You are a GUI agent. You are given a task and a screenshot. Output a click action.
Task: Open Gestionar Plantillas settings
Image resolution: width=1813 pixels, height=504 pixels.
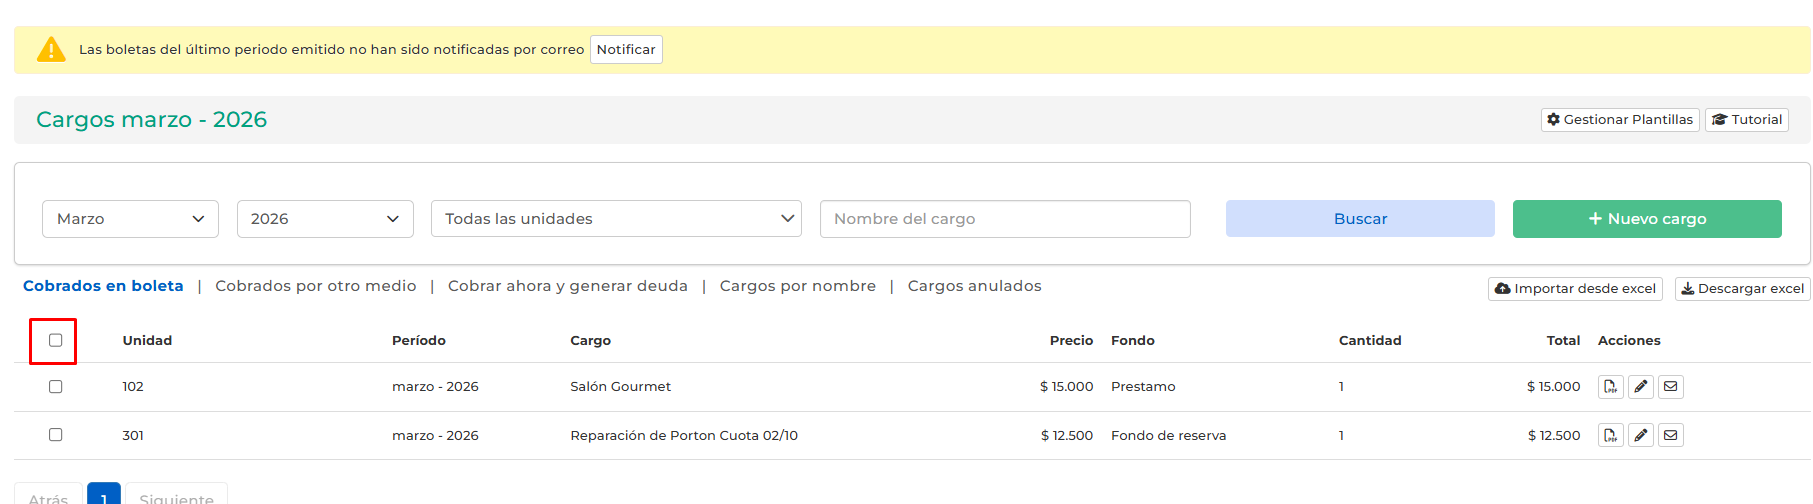coord(1619,120)
